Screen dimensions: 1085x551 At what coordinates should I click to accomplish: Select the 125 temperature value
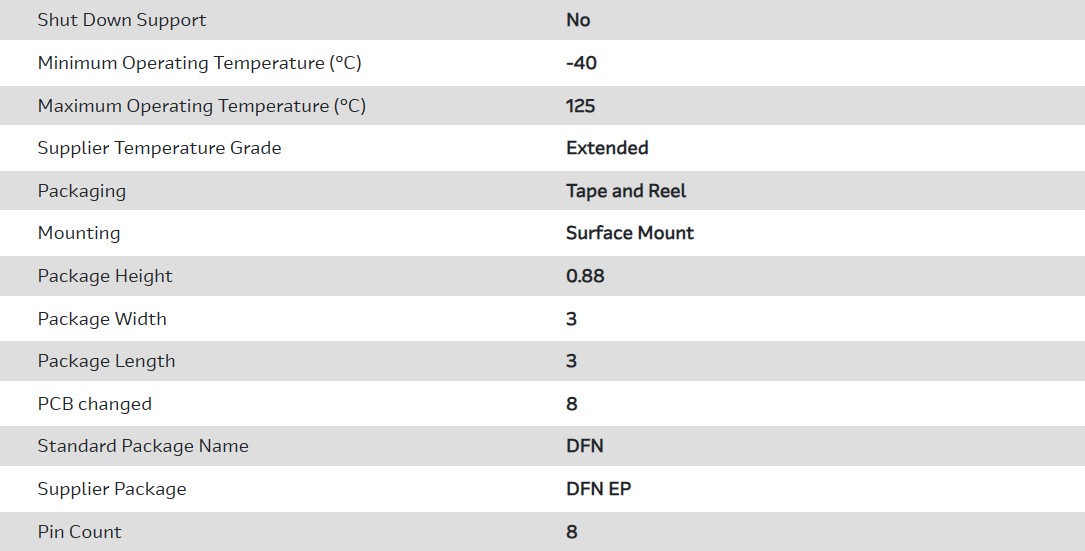coord(580,106)
